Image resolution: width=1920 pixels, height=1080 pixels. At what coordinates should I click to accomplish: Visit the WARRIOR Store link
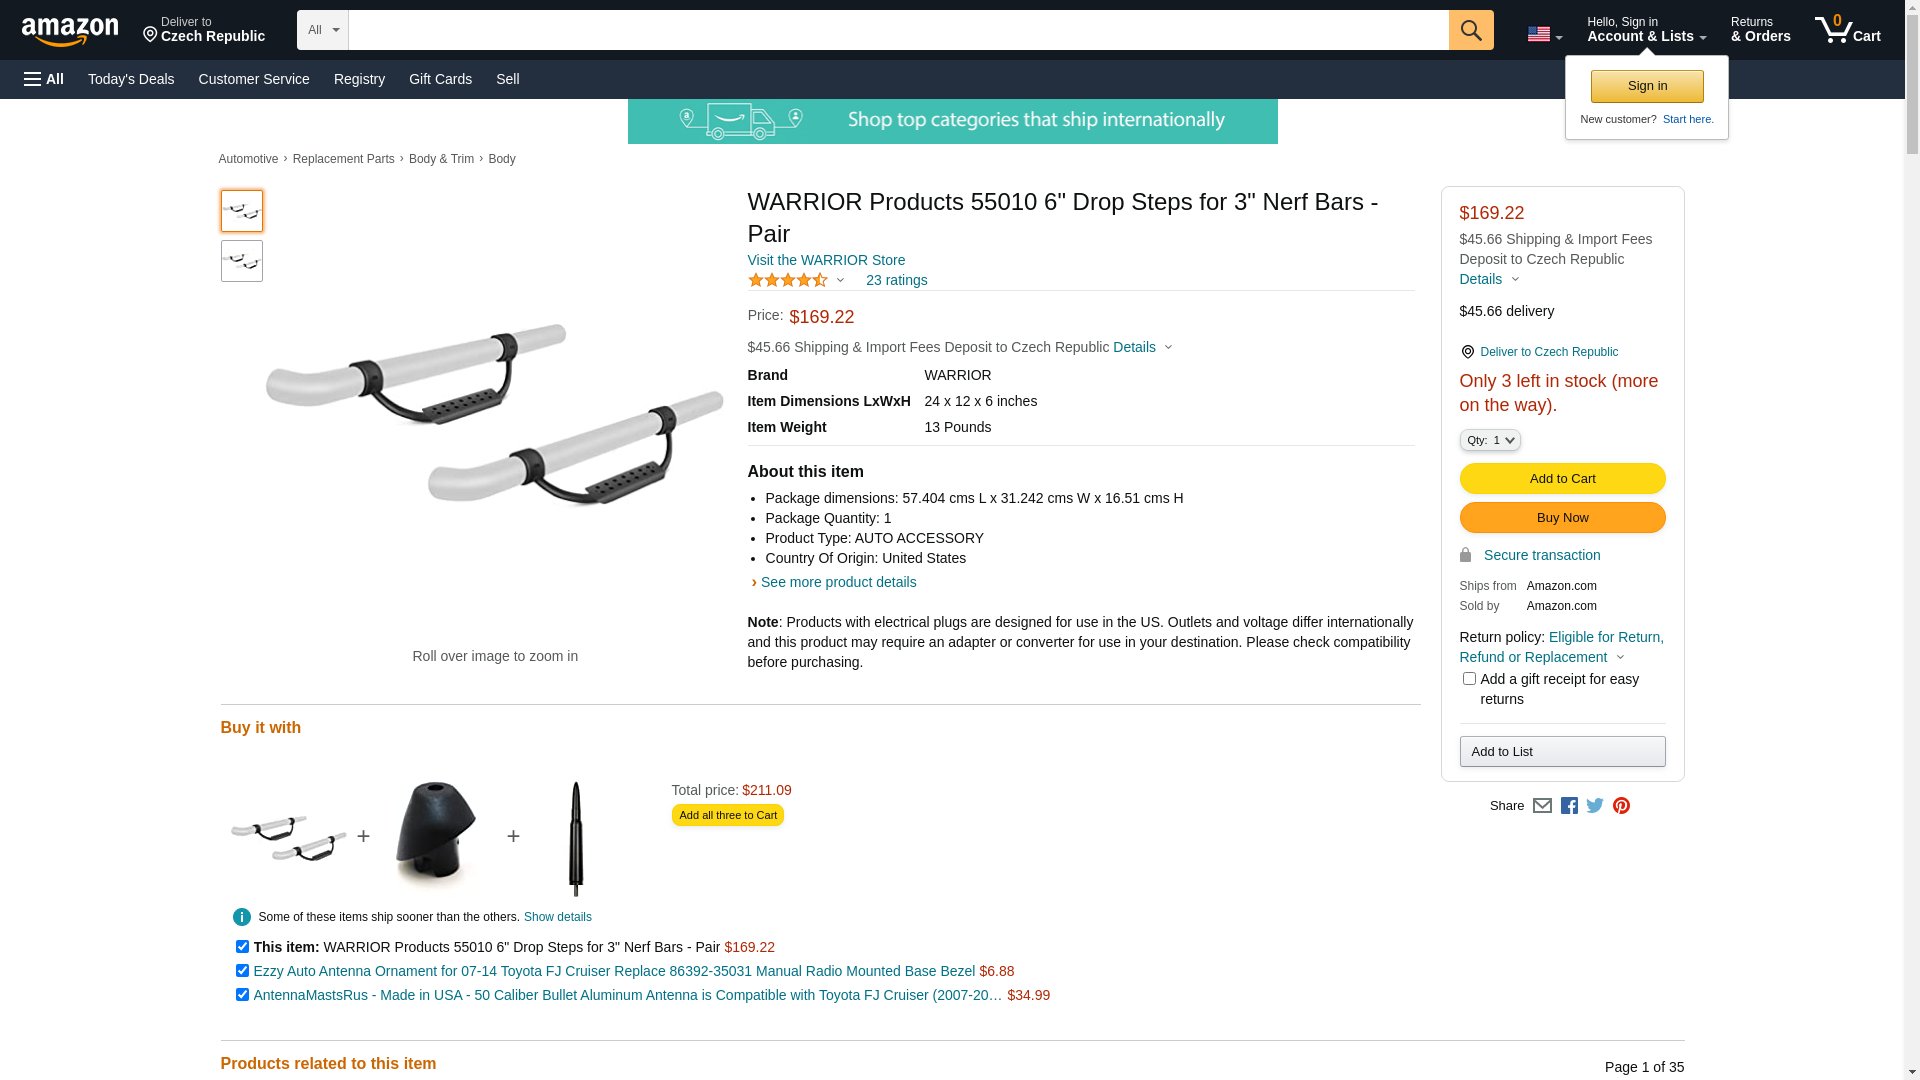click(826, 260)
